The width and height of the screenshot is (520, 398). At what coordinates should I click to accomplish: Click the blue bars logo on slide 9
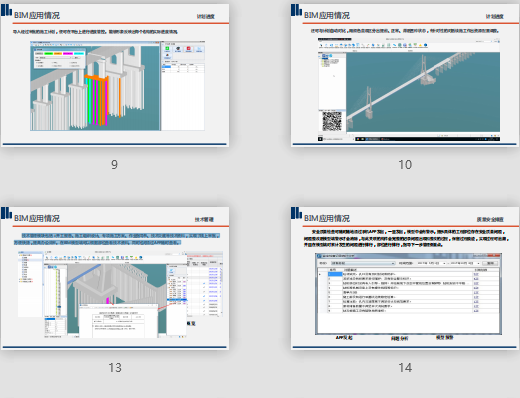[x=6, y=10]
